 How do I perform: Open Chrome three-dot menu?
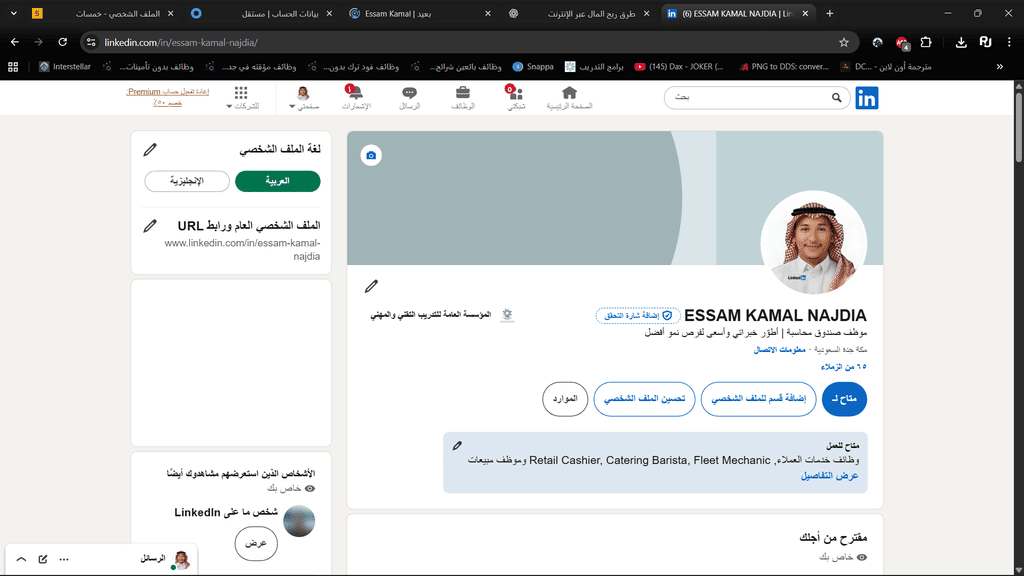pos(1009,42)
